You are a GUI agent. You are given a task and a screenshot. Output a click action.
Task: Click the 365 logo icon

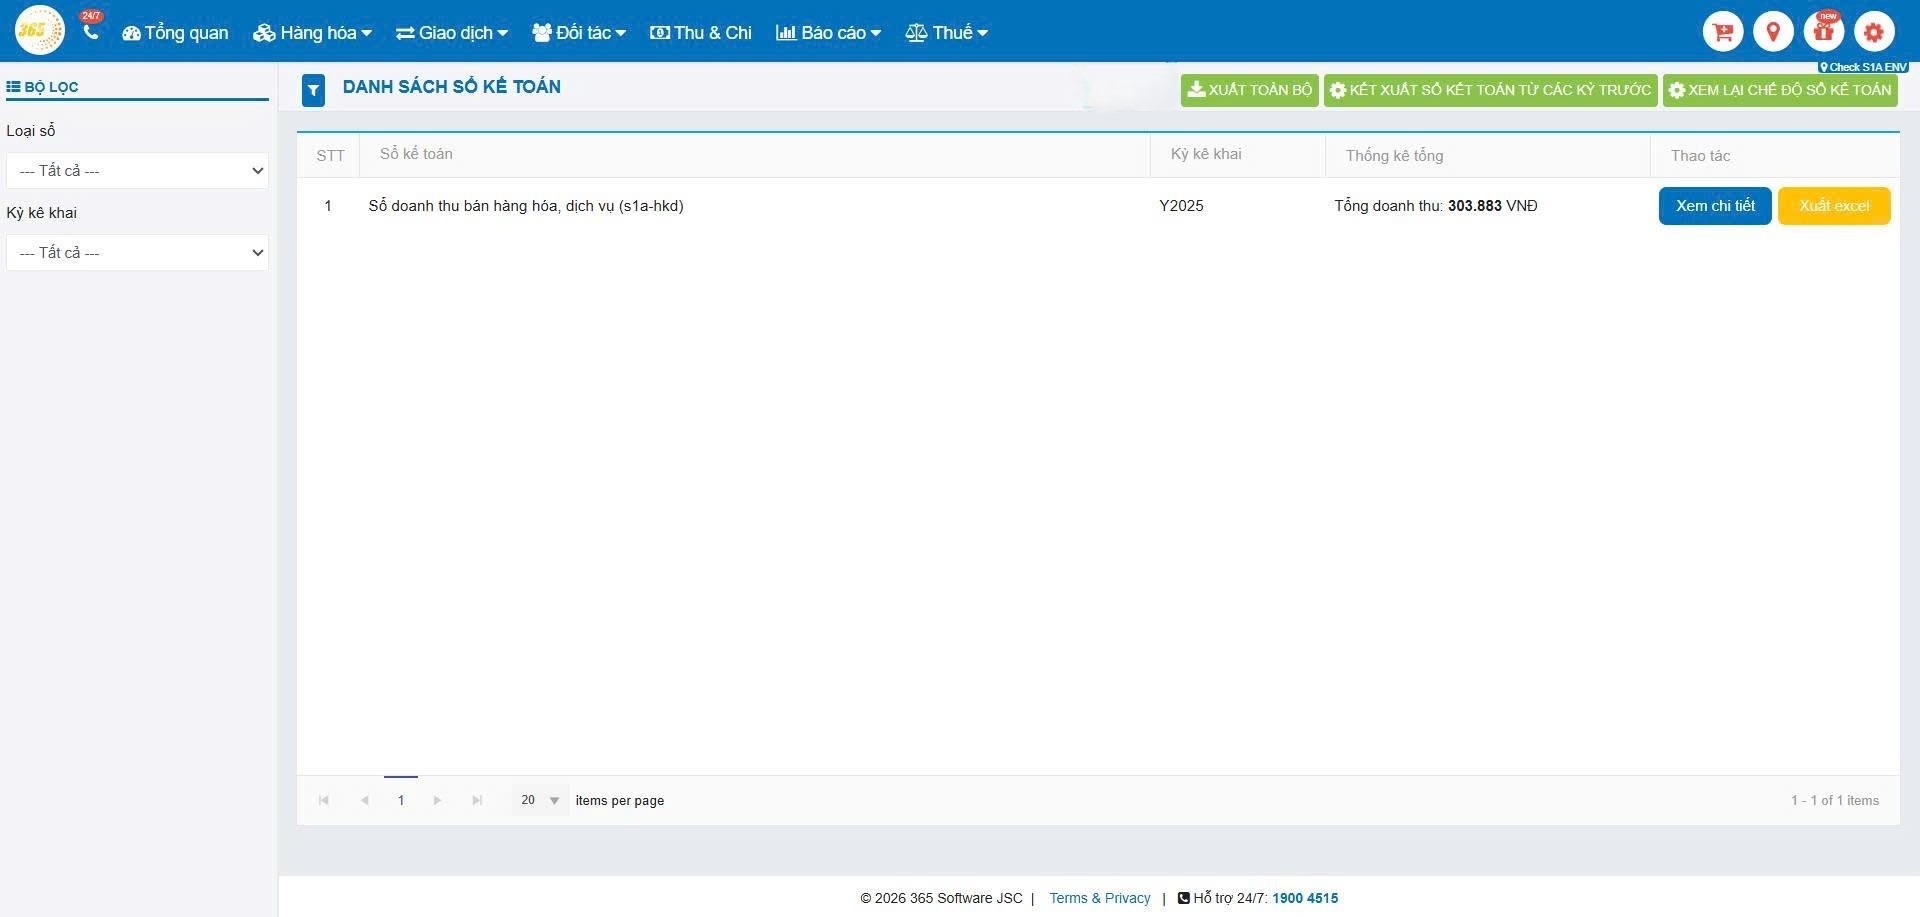tap(39, 30)
